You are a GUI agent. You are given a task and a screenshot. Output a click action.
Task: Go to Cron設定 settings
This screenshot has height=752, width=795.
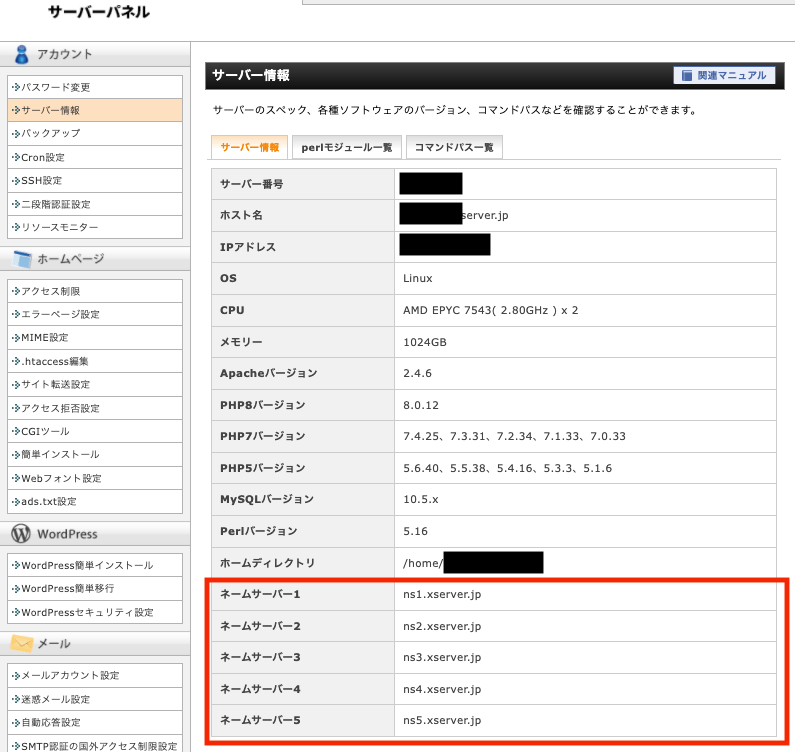42,157
